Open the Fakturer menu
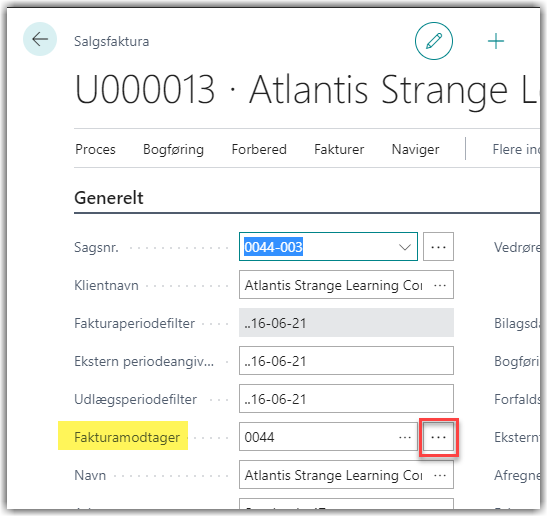The height and width of the screenshot is (517, 548). (339, 149)
